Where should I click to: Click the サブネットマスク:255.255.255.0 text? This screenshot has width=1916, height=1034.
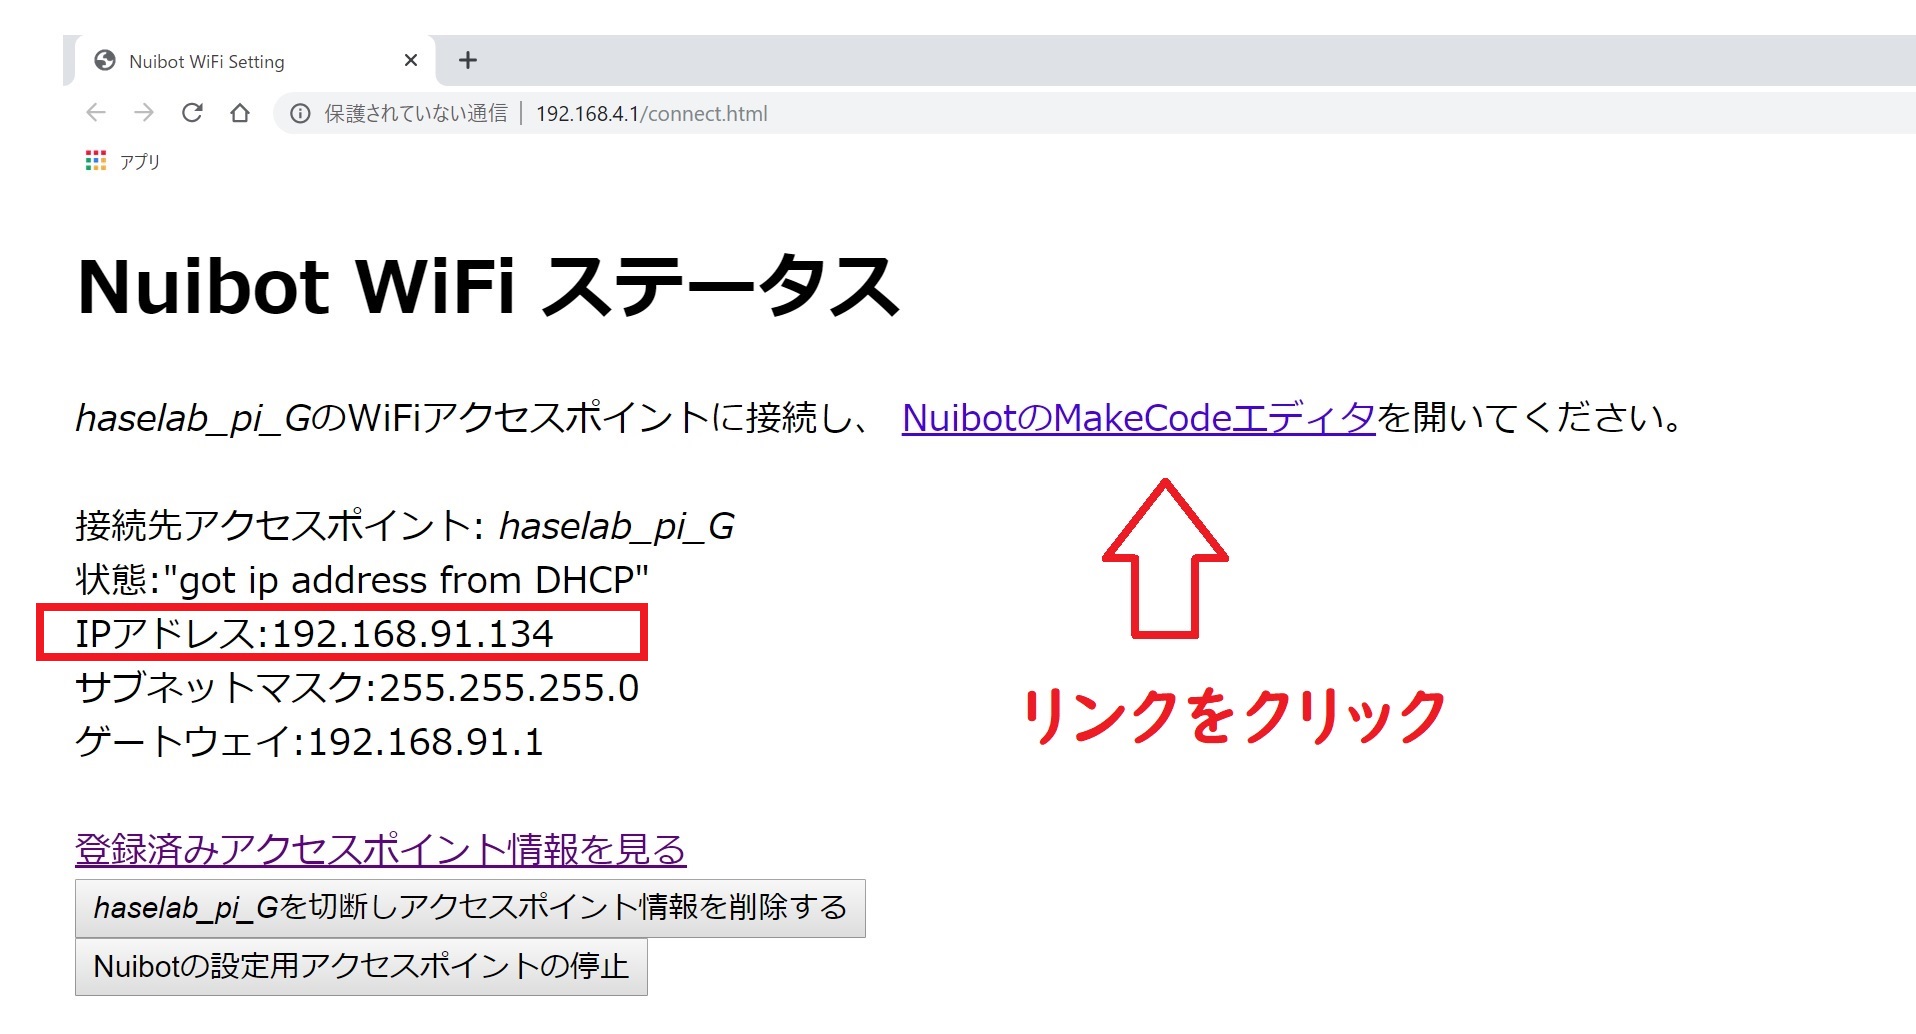pos(357,688)
